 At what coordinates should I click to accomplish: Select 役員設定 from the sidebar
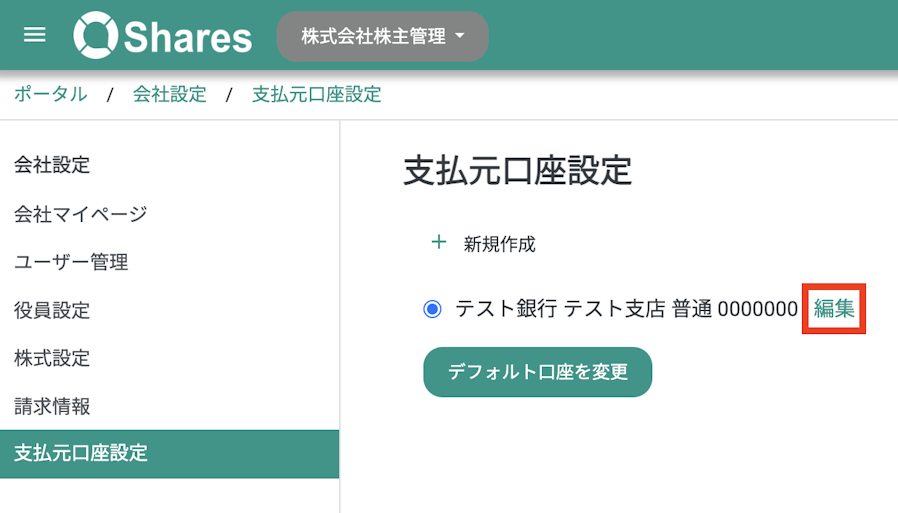(52, 310)
